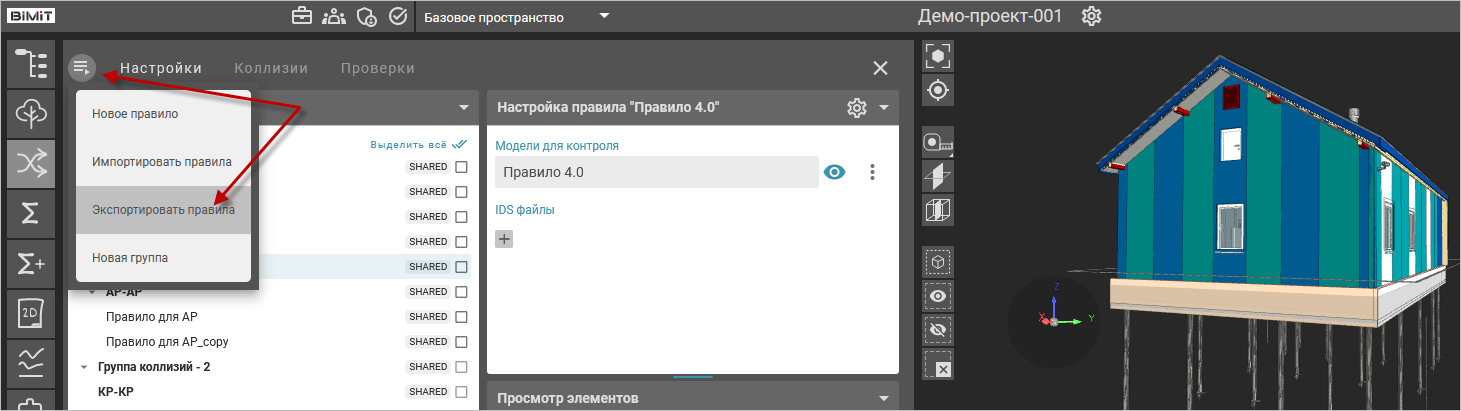Screen dimensions: 1461x411
Task: Click the sigma summation sidebar icon
Action: coord(31,214)
